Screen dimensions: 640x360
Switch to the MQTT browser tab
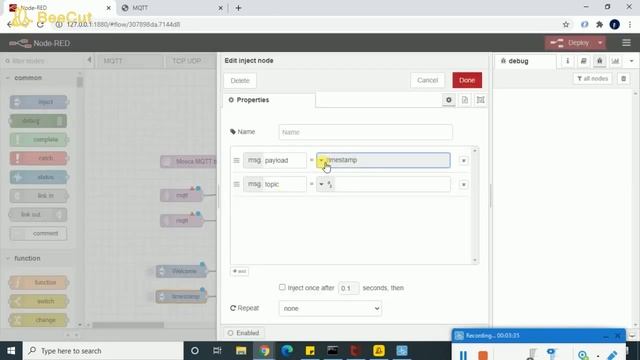171,8
